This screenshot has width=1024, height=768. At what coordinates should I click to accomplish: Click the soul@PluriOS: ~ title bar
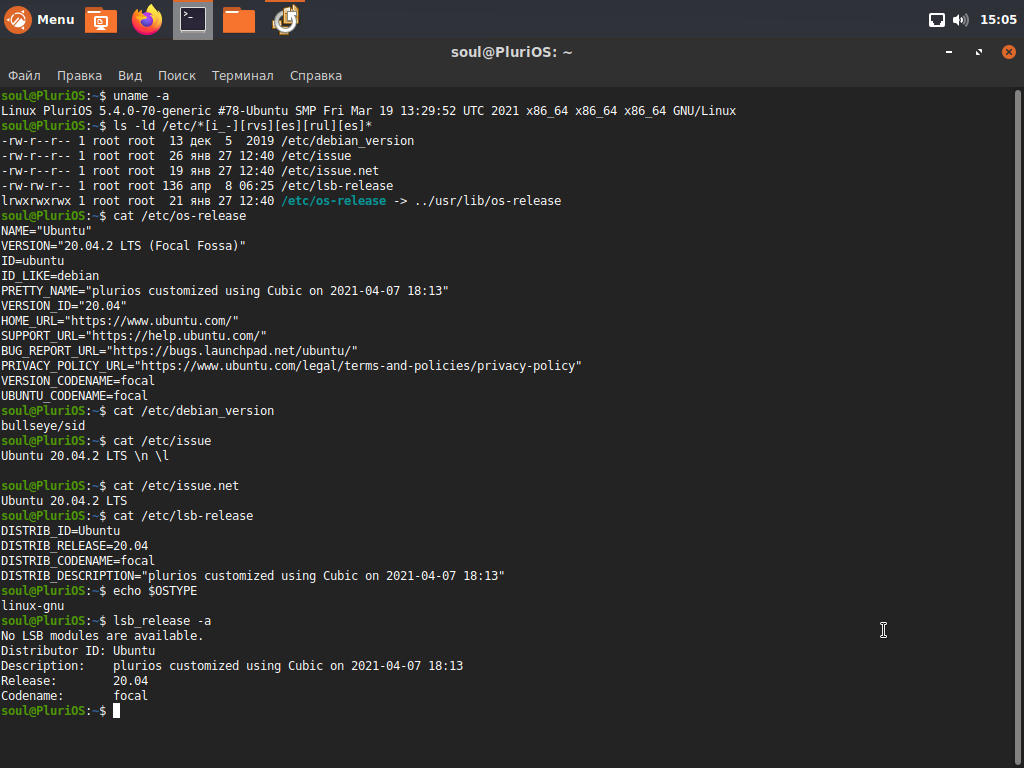click(511, 52)
